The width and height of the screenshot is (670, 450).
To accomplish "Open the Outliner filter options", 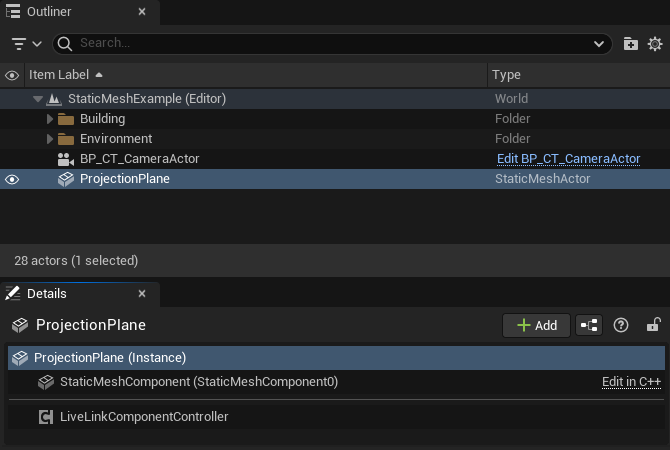I will (26, 44).
